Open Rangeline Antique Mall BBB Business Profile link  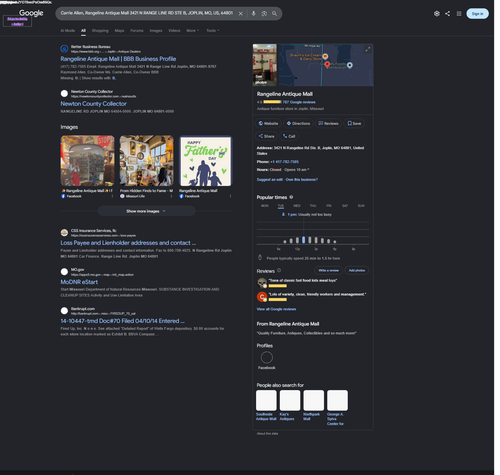[118, 59]
